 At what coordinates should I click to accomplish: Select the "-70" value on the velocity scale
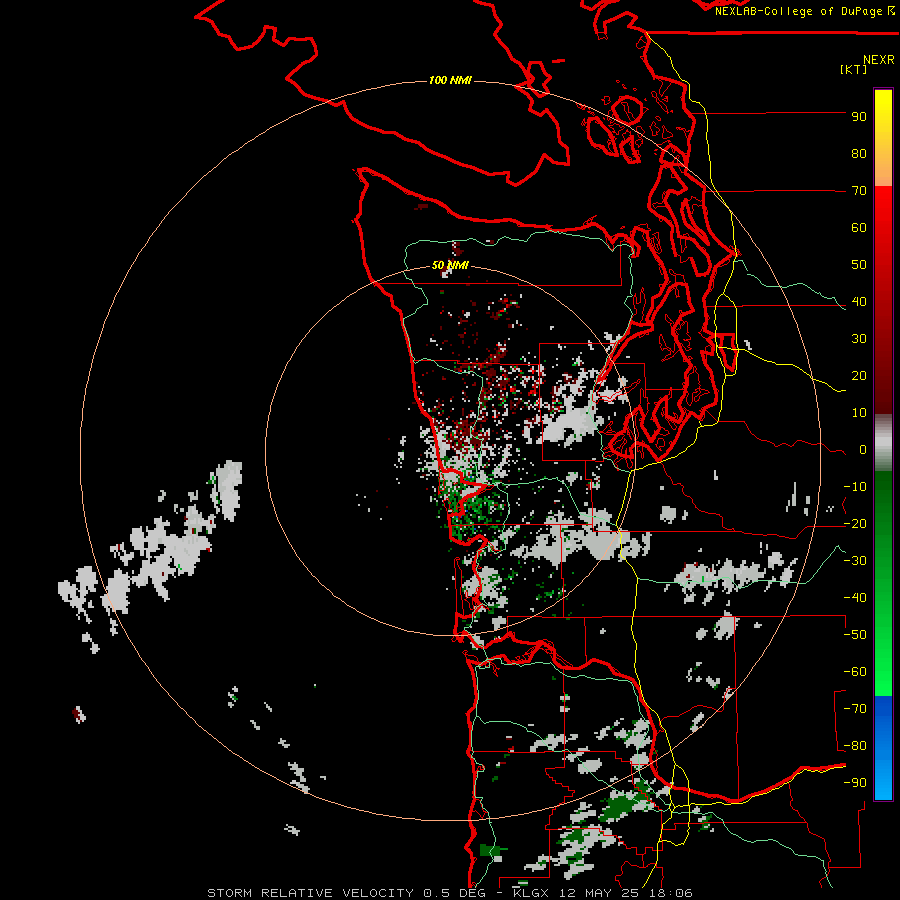[x=855, y=709]
